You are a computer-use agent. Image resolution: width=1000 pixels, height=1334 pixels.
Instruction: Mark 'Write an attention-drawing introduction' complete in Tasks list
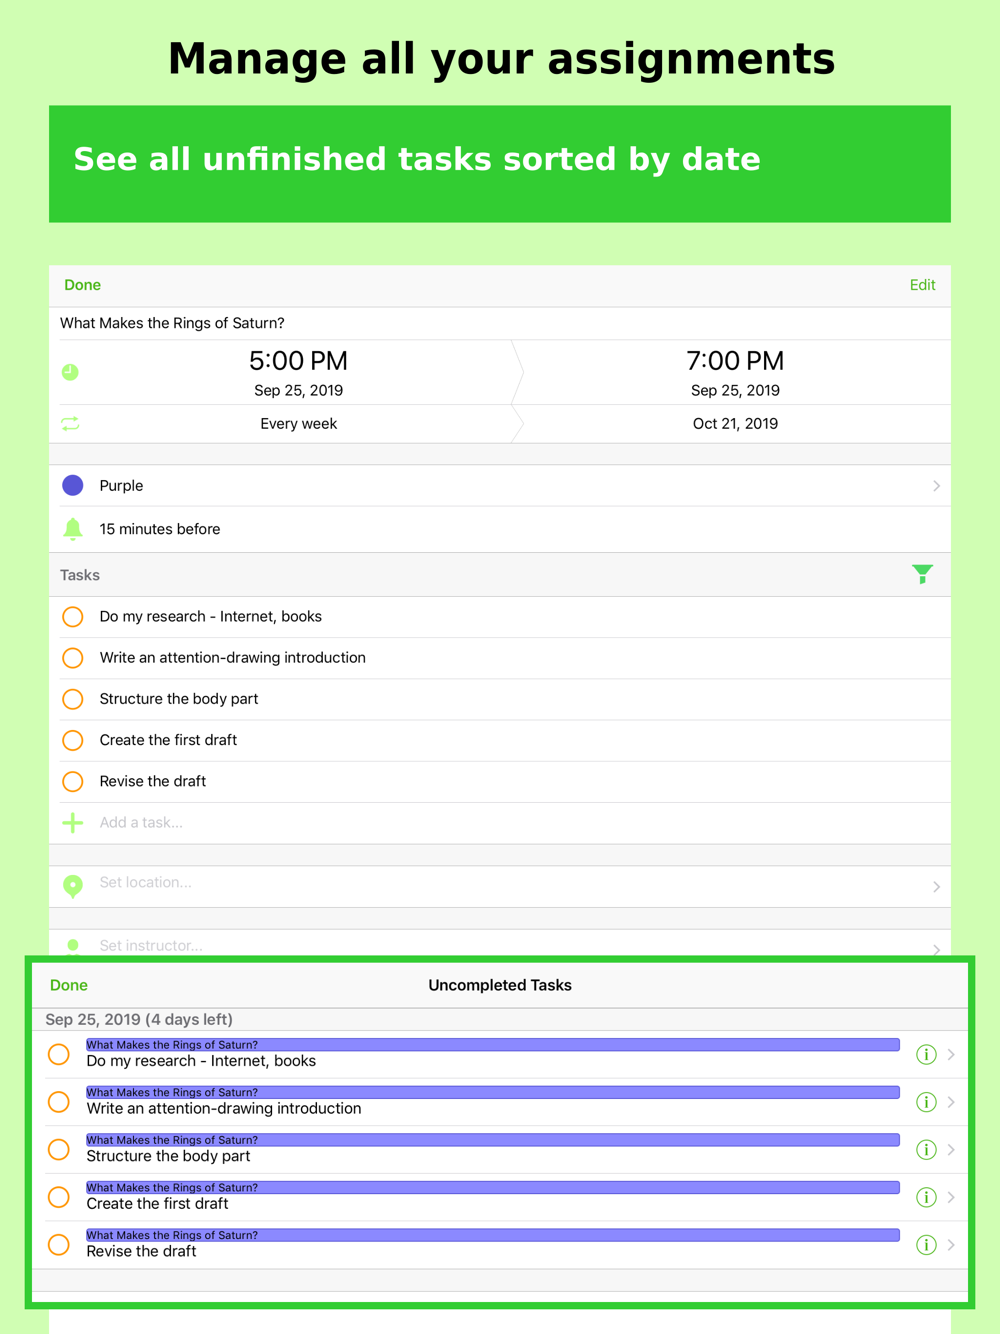point(73,658)
